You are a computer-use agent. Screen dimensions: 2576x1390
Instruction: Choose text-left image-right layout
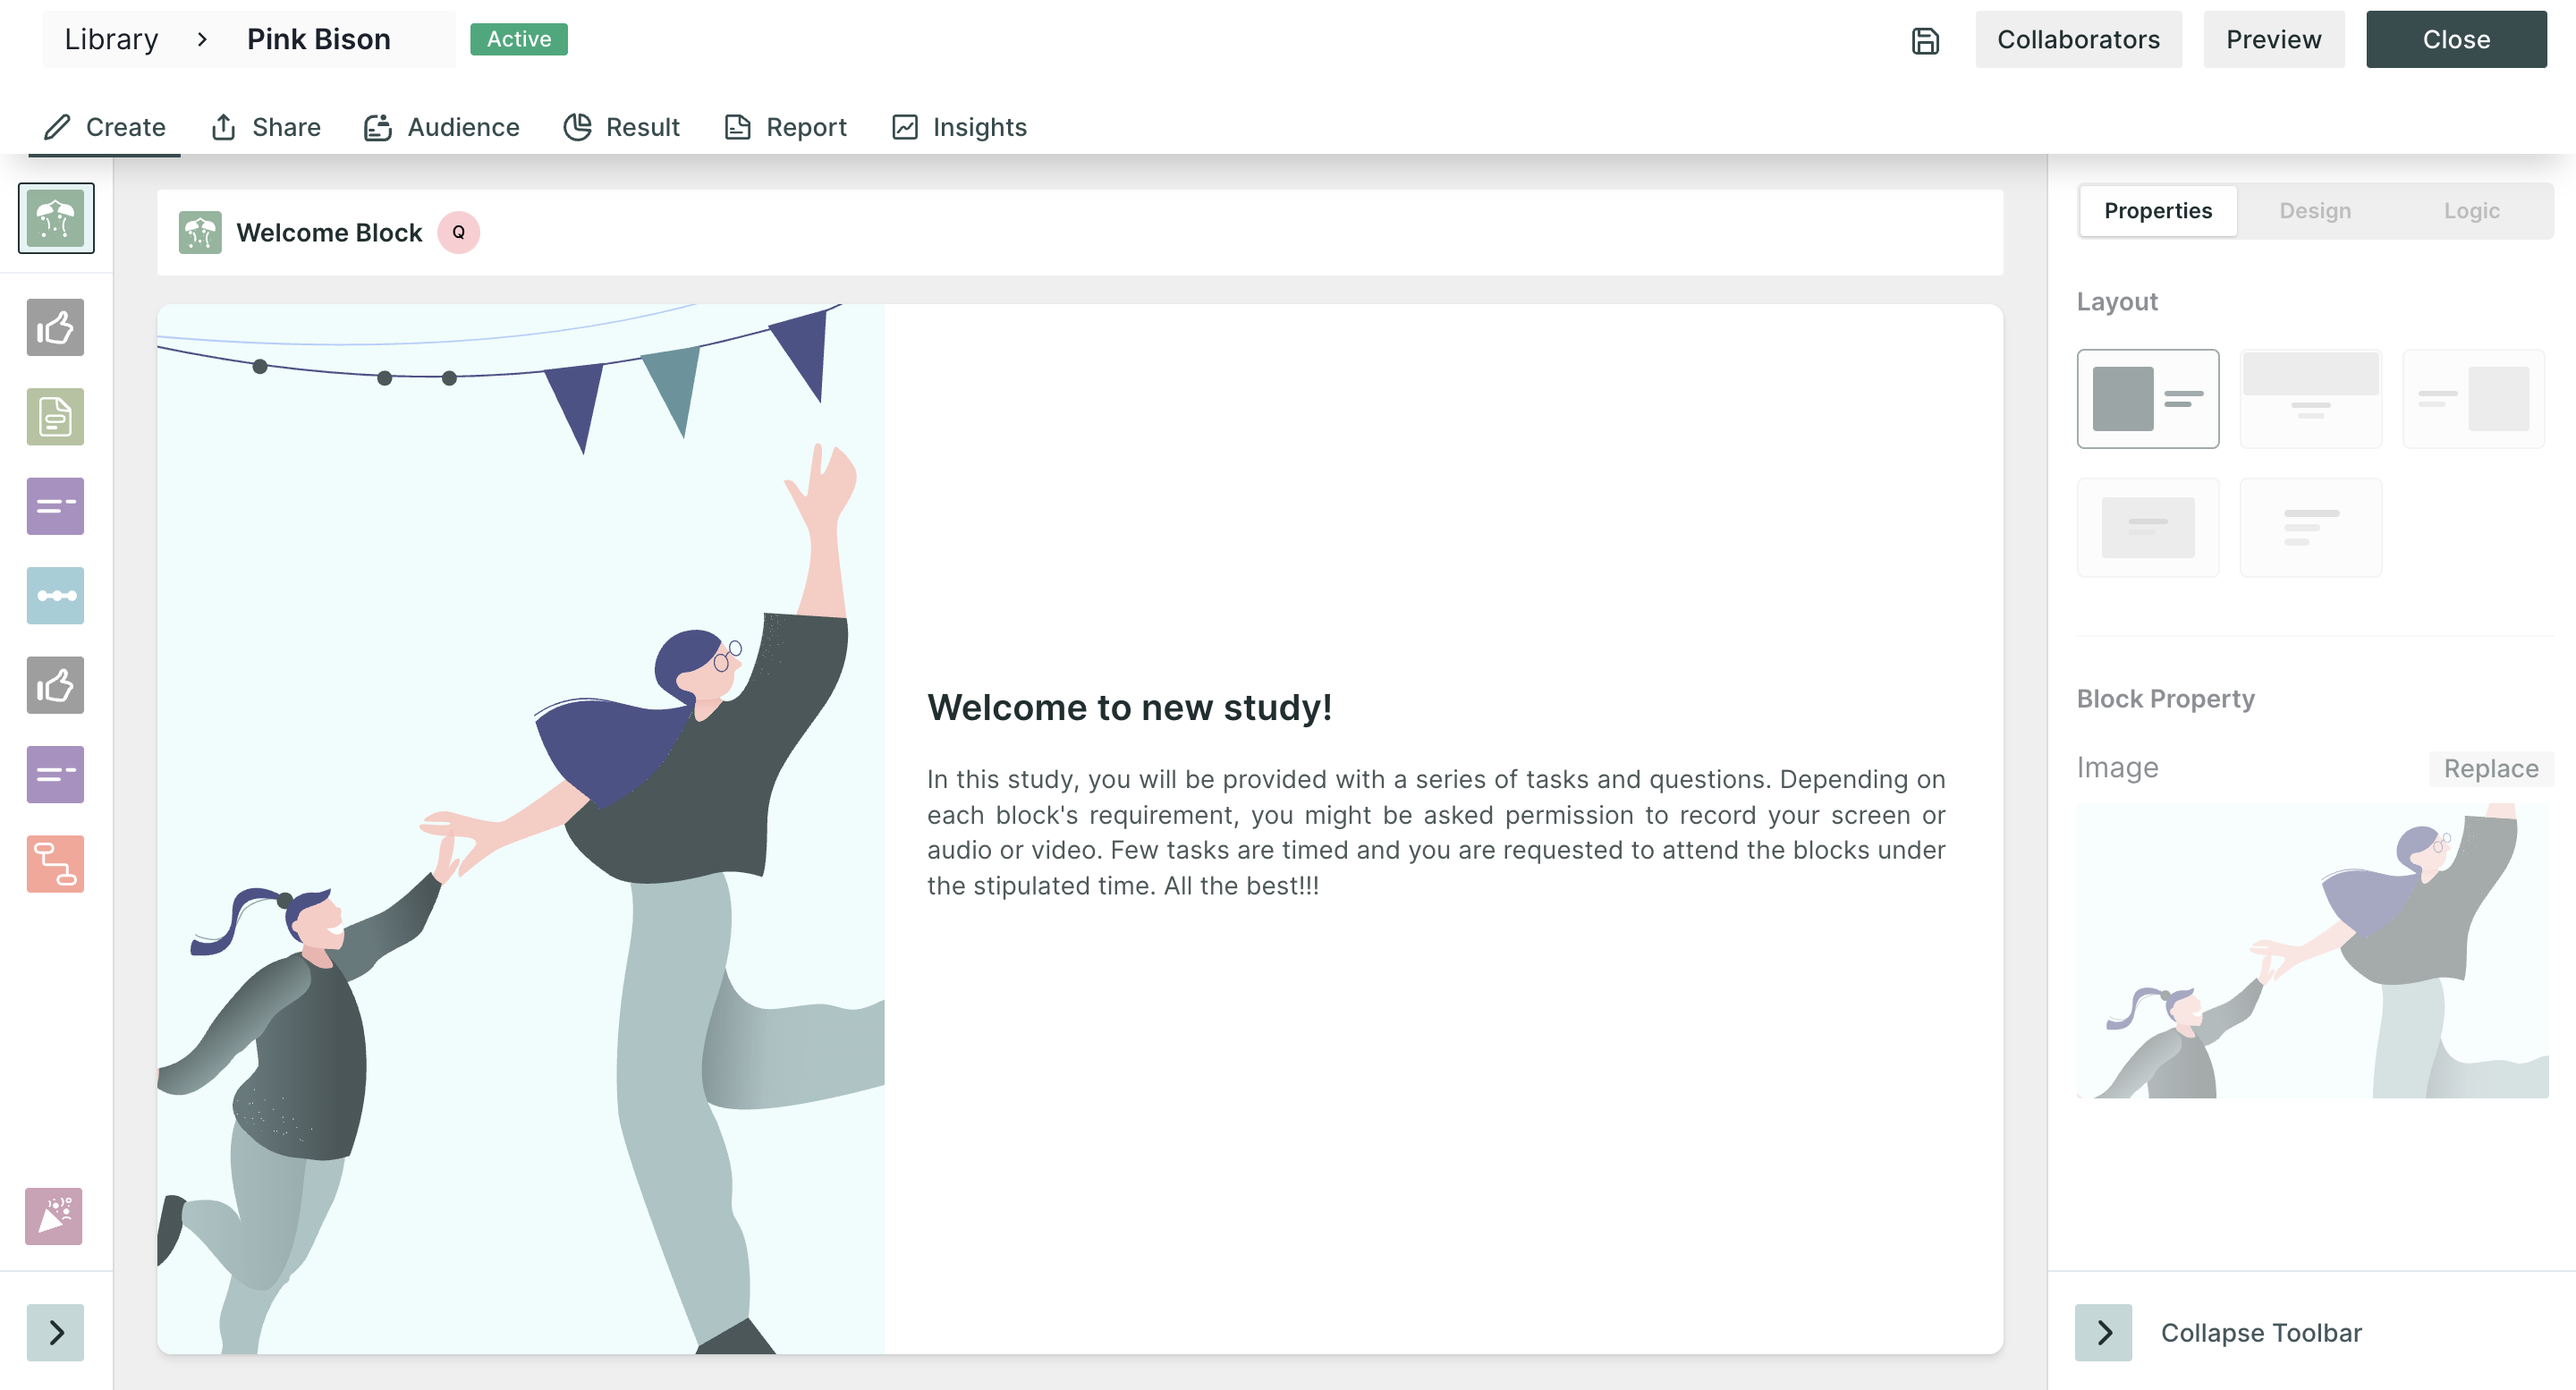(2473, 399)
